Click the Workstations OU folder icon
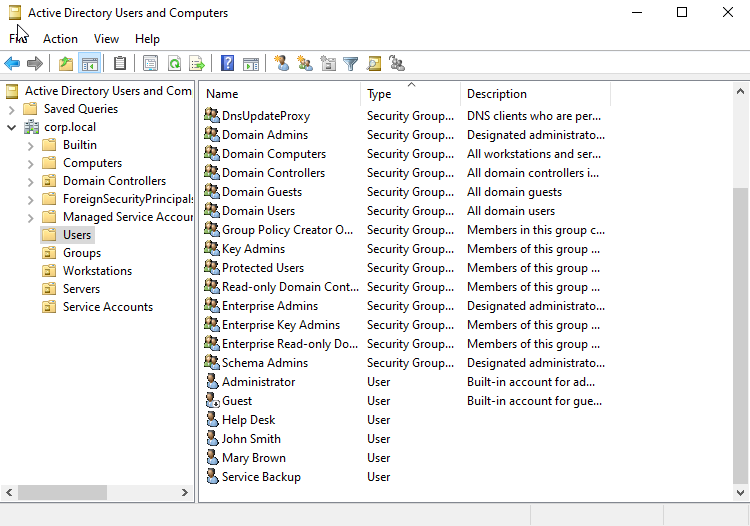The image size is (750, 526). pyautogui.click(x=49, y=271)
